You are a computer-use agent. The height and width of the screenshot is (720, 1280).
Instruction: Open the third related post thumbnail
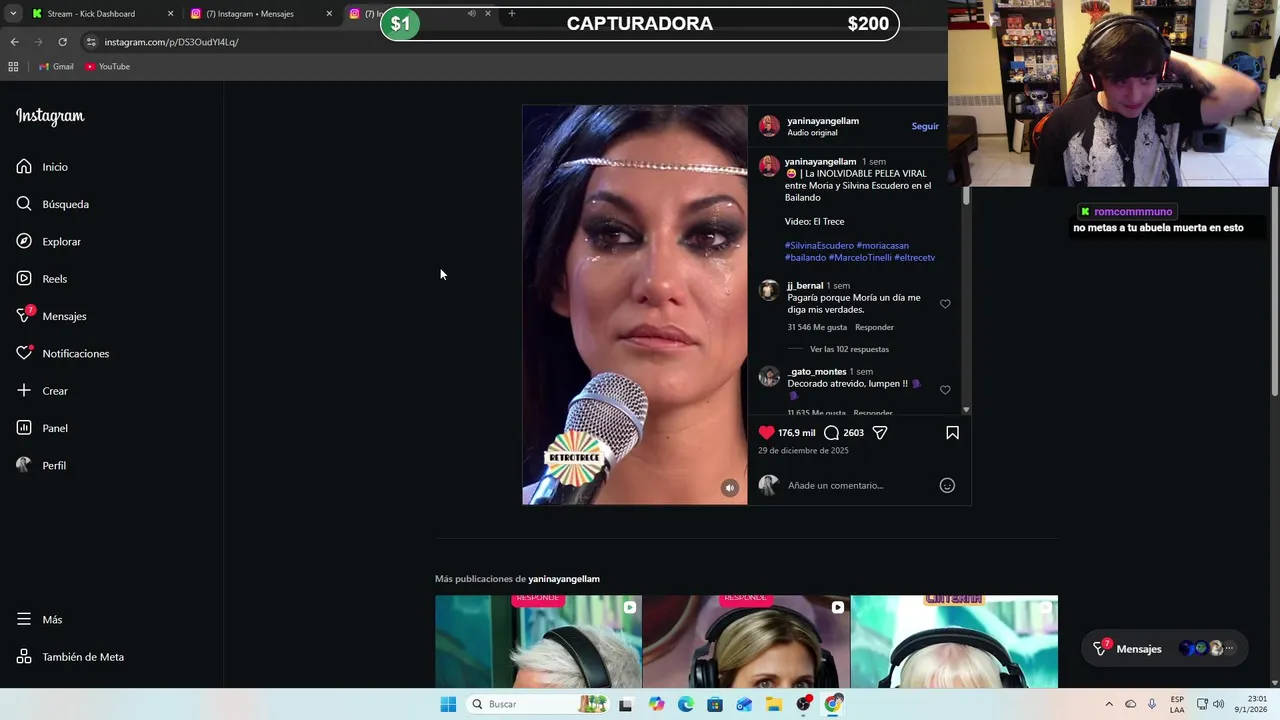click(954, 642)
